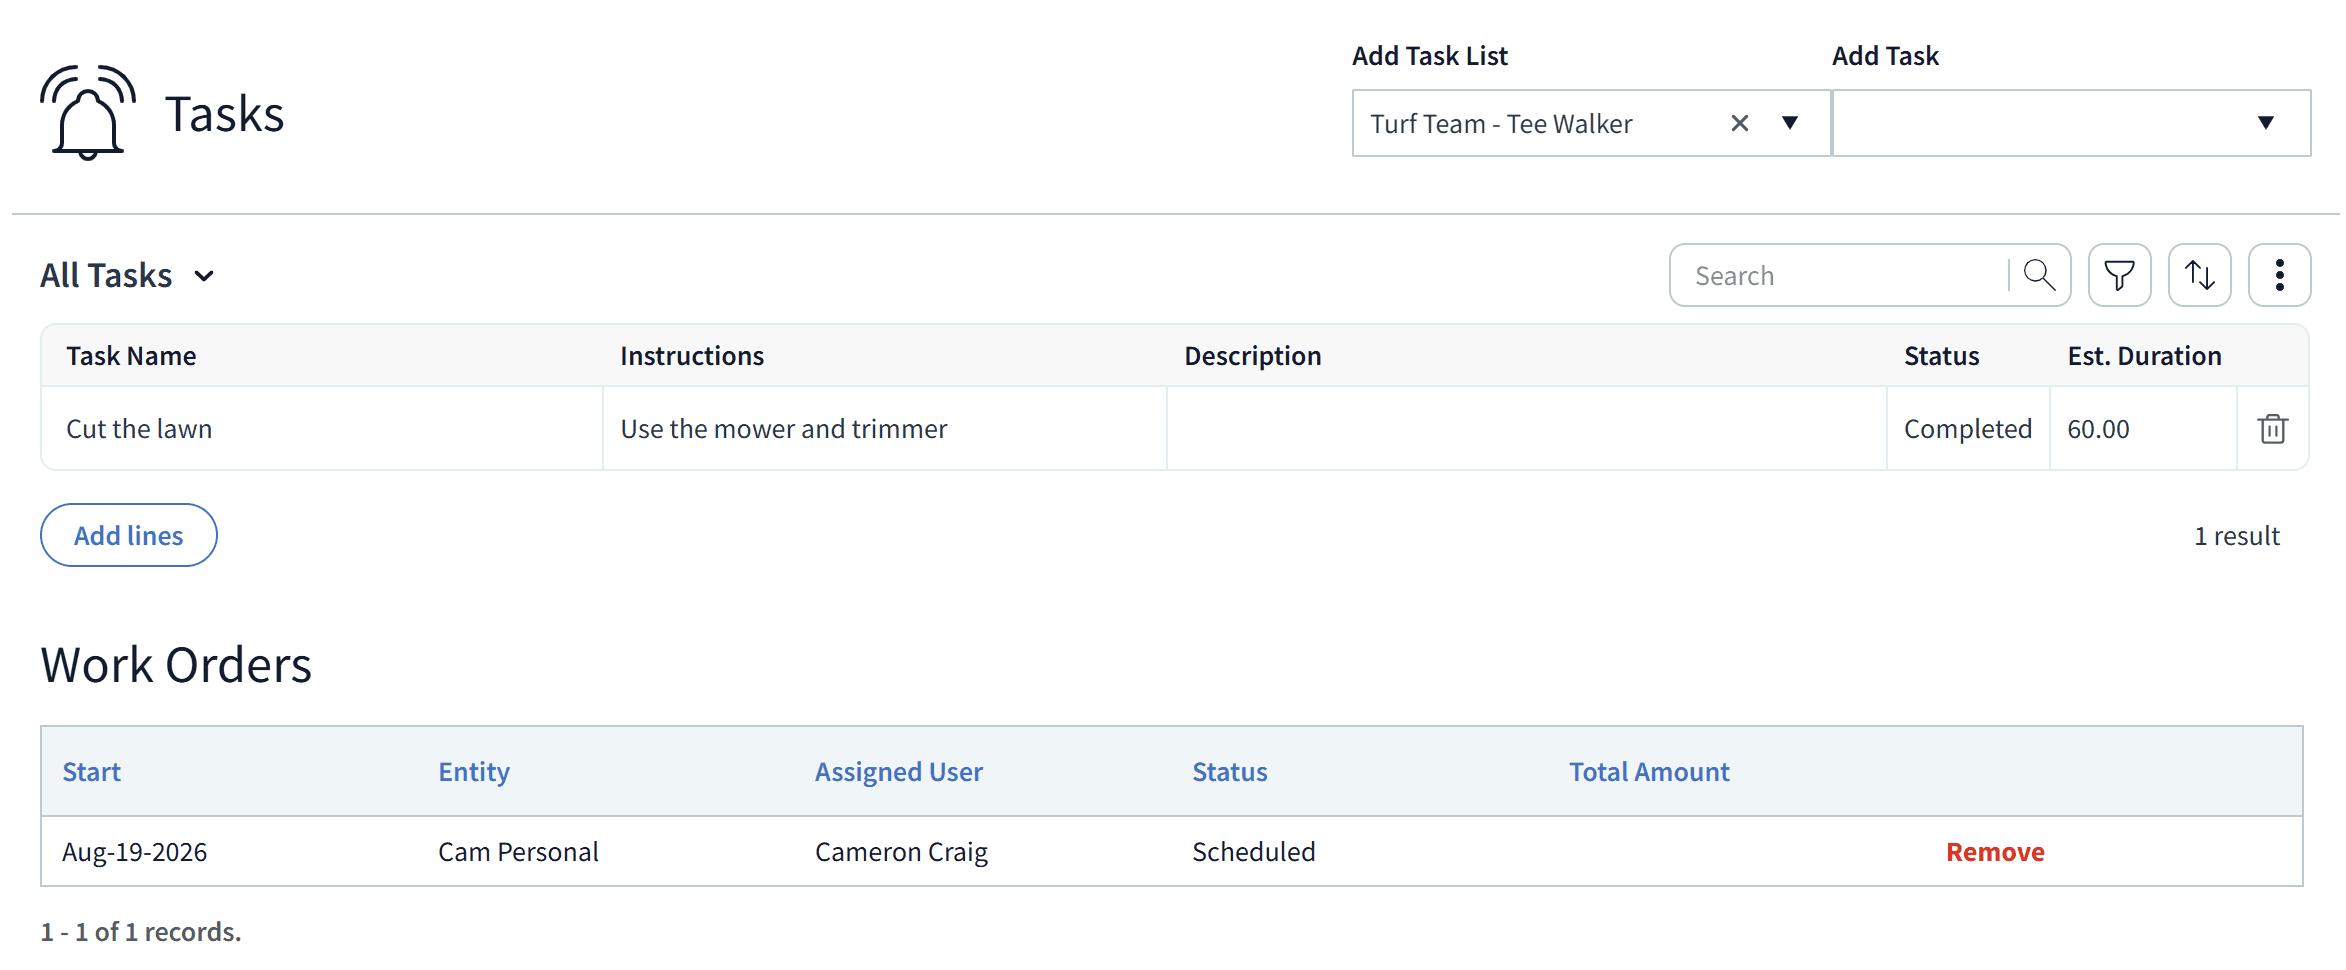Click the Description column header
The image size is (2346, 970).
coord(1253,356)
